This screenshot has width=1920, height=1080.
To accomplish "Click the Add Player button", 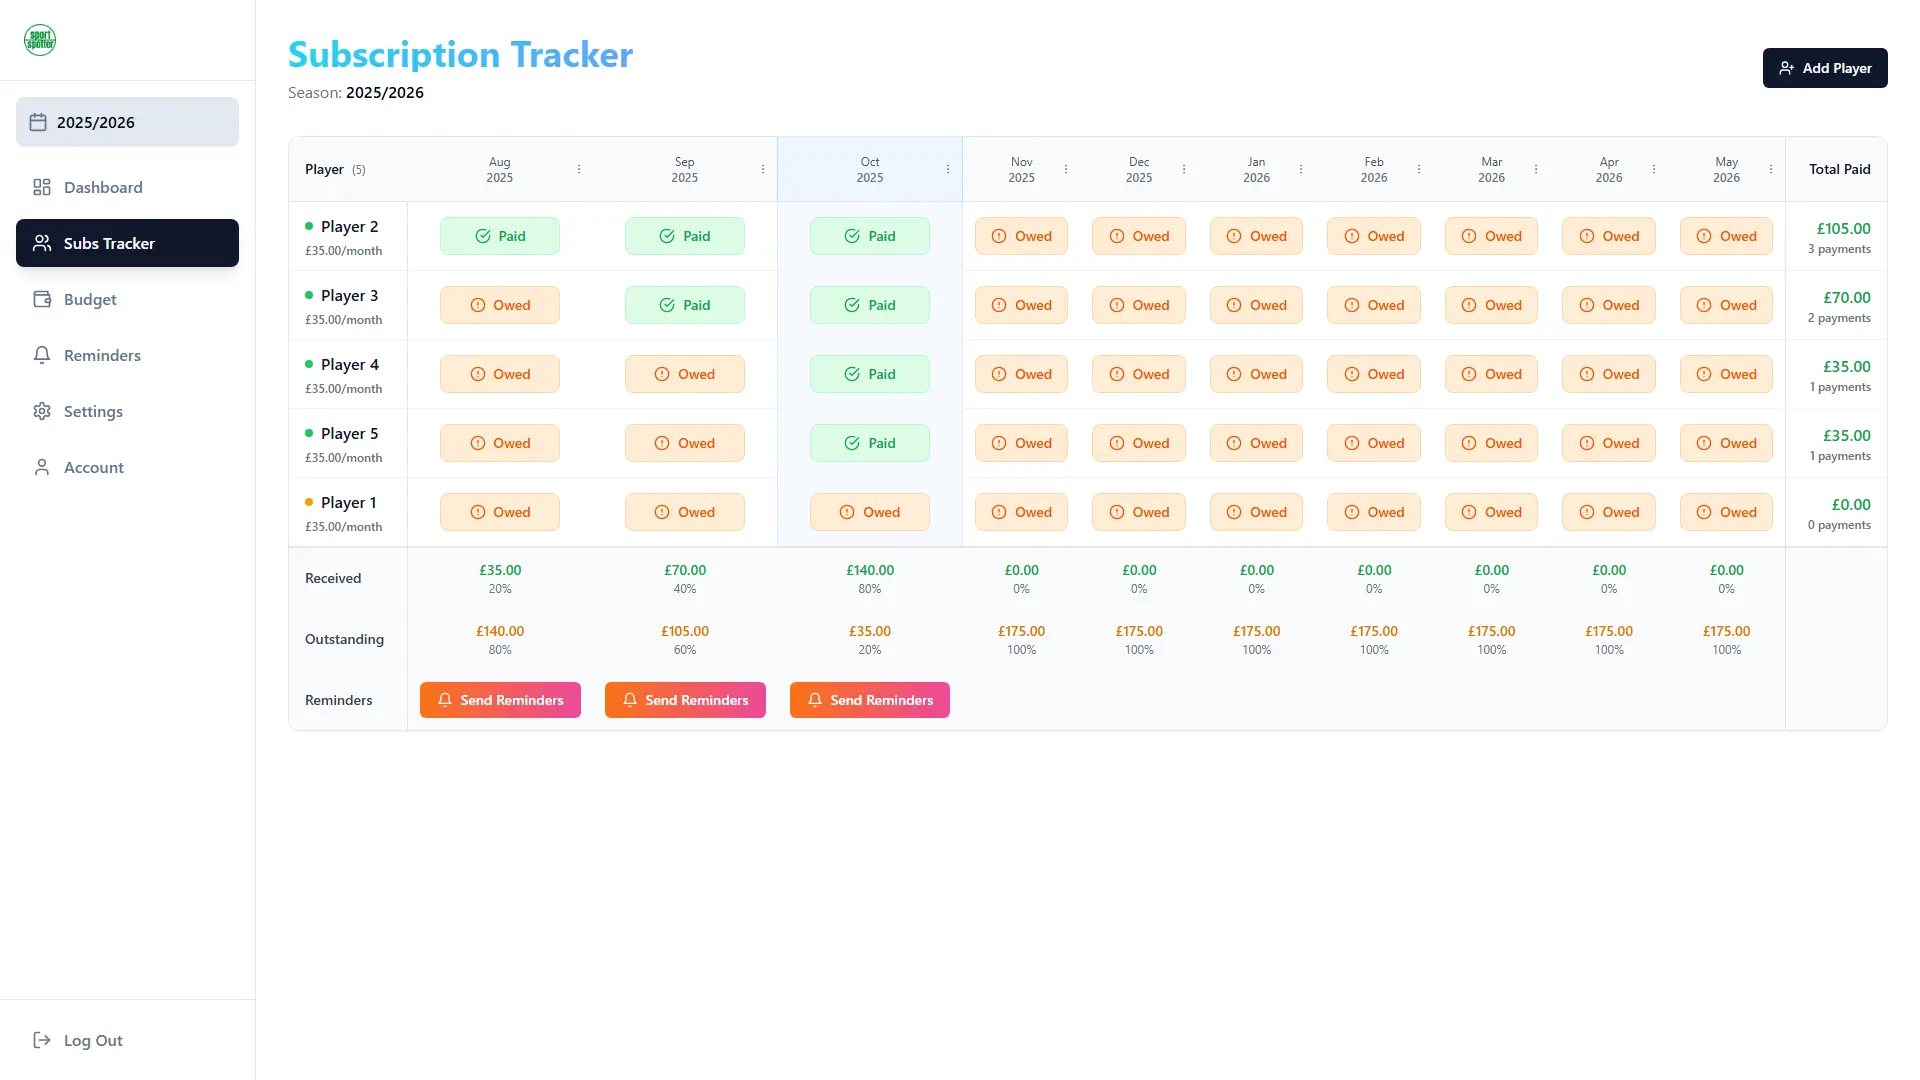I will coord(1825,68).
